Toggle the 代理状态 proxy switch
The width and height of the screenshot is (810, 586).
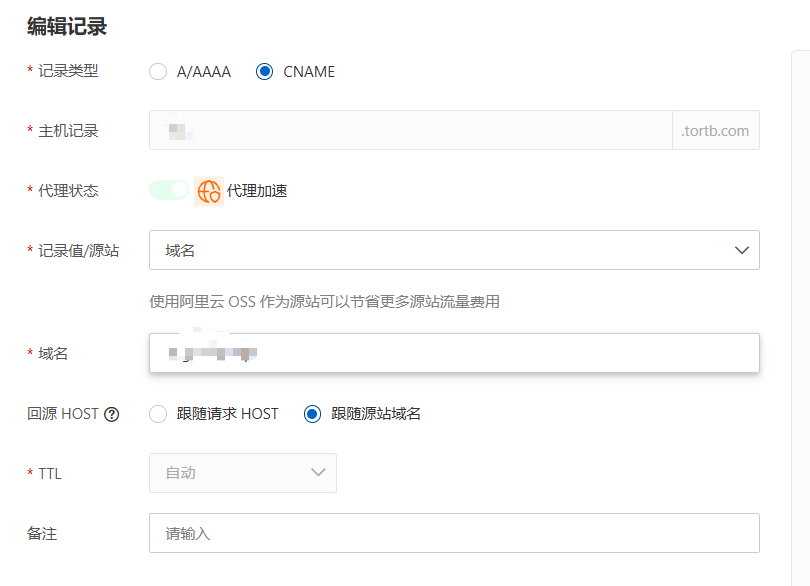[x=169, y=190]
